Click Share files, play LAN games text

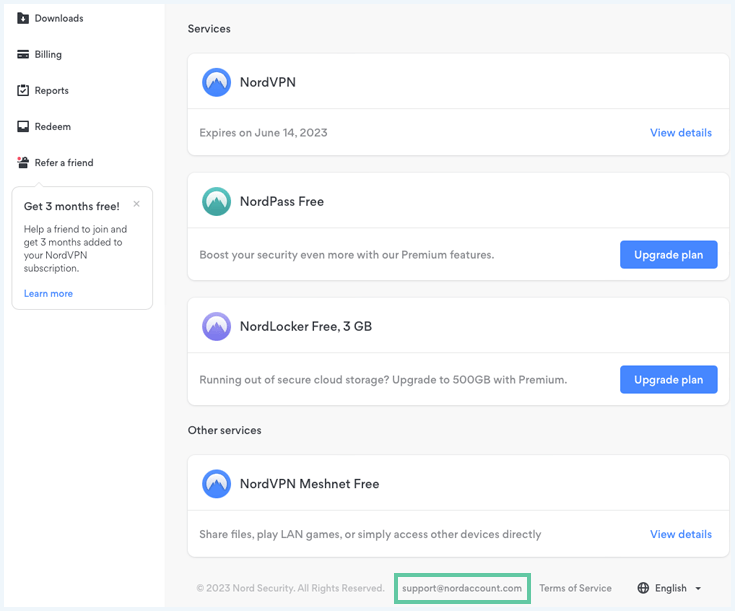(370, 534)
